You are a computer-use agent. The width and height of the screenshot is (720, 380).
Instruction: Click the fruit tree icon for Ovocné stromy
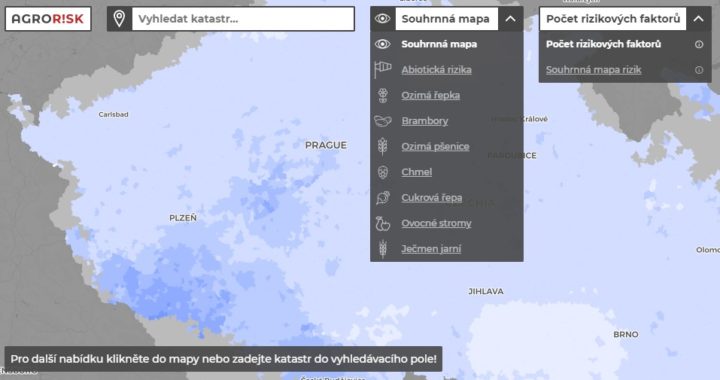382,224
